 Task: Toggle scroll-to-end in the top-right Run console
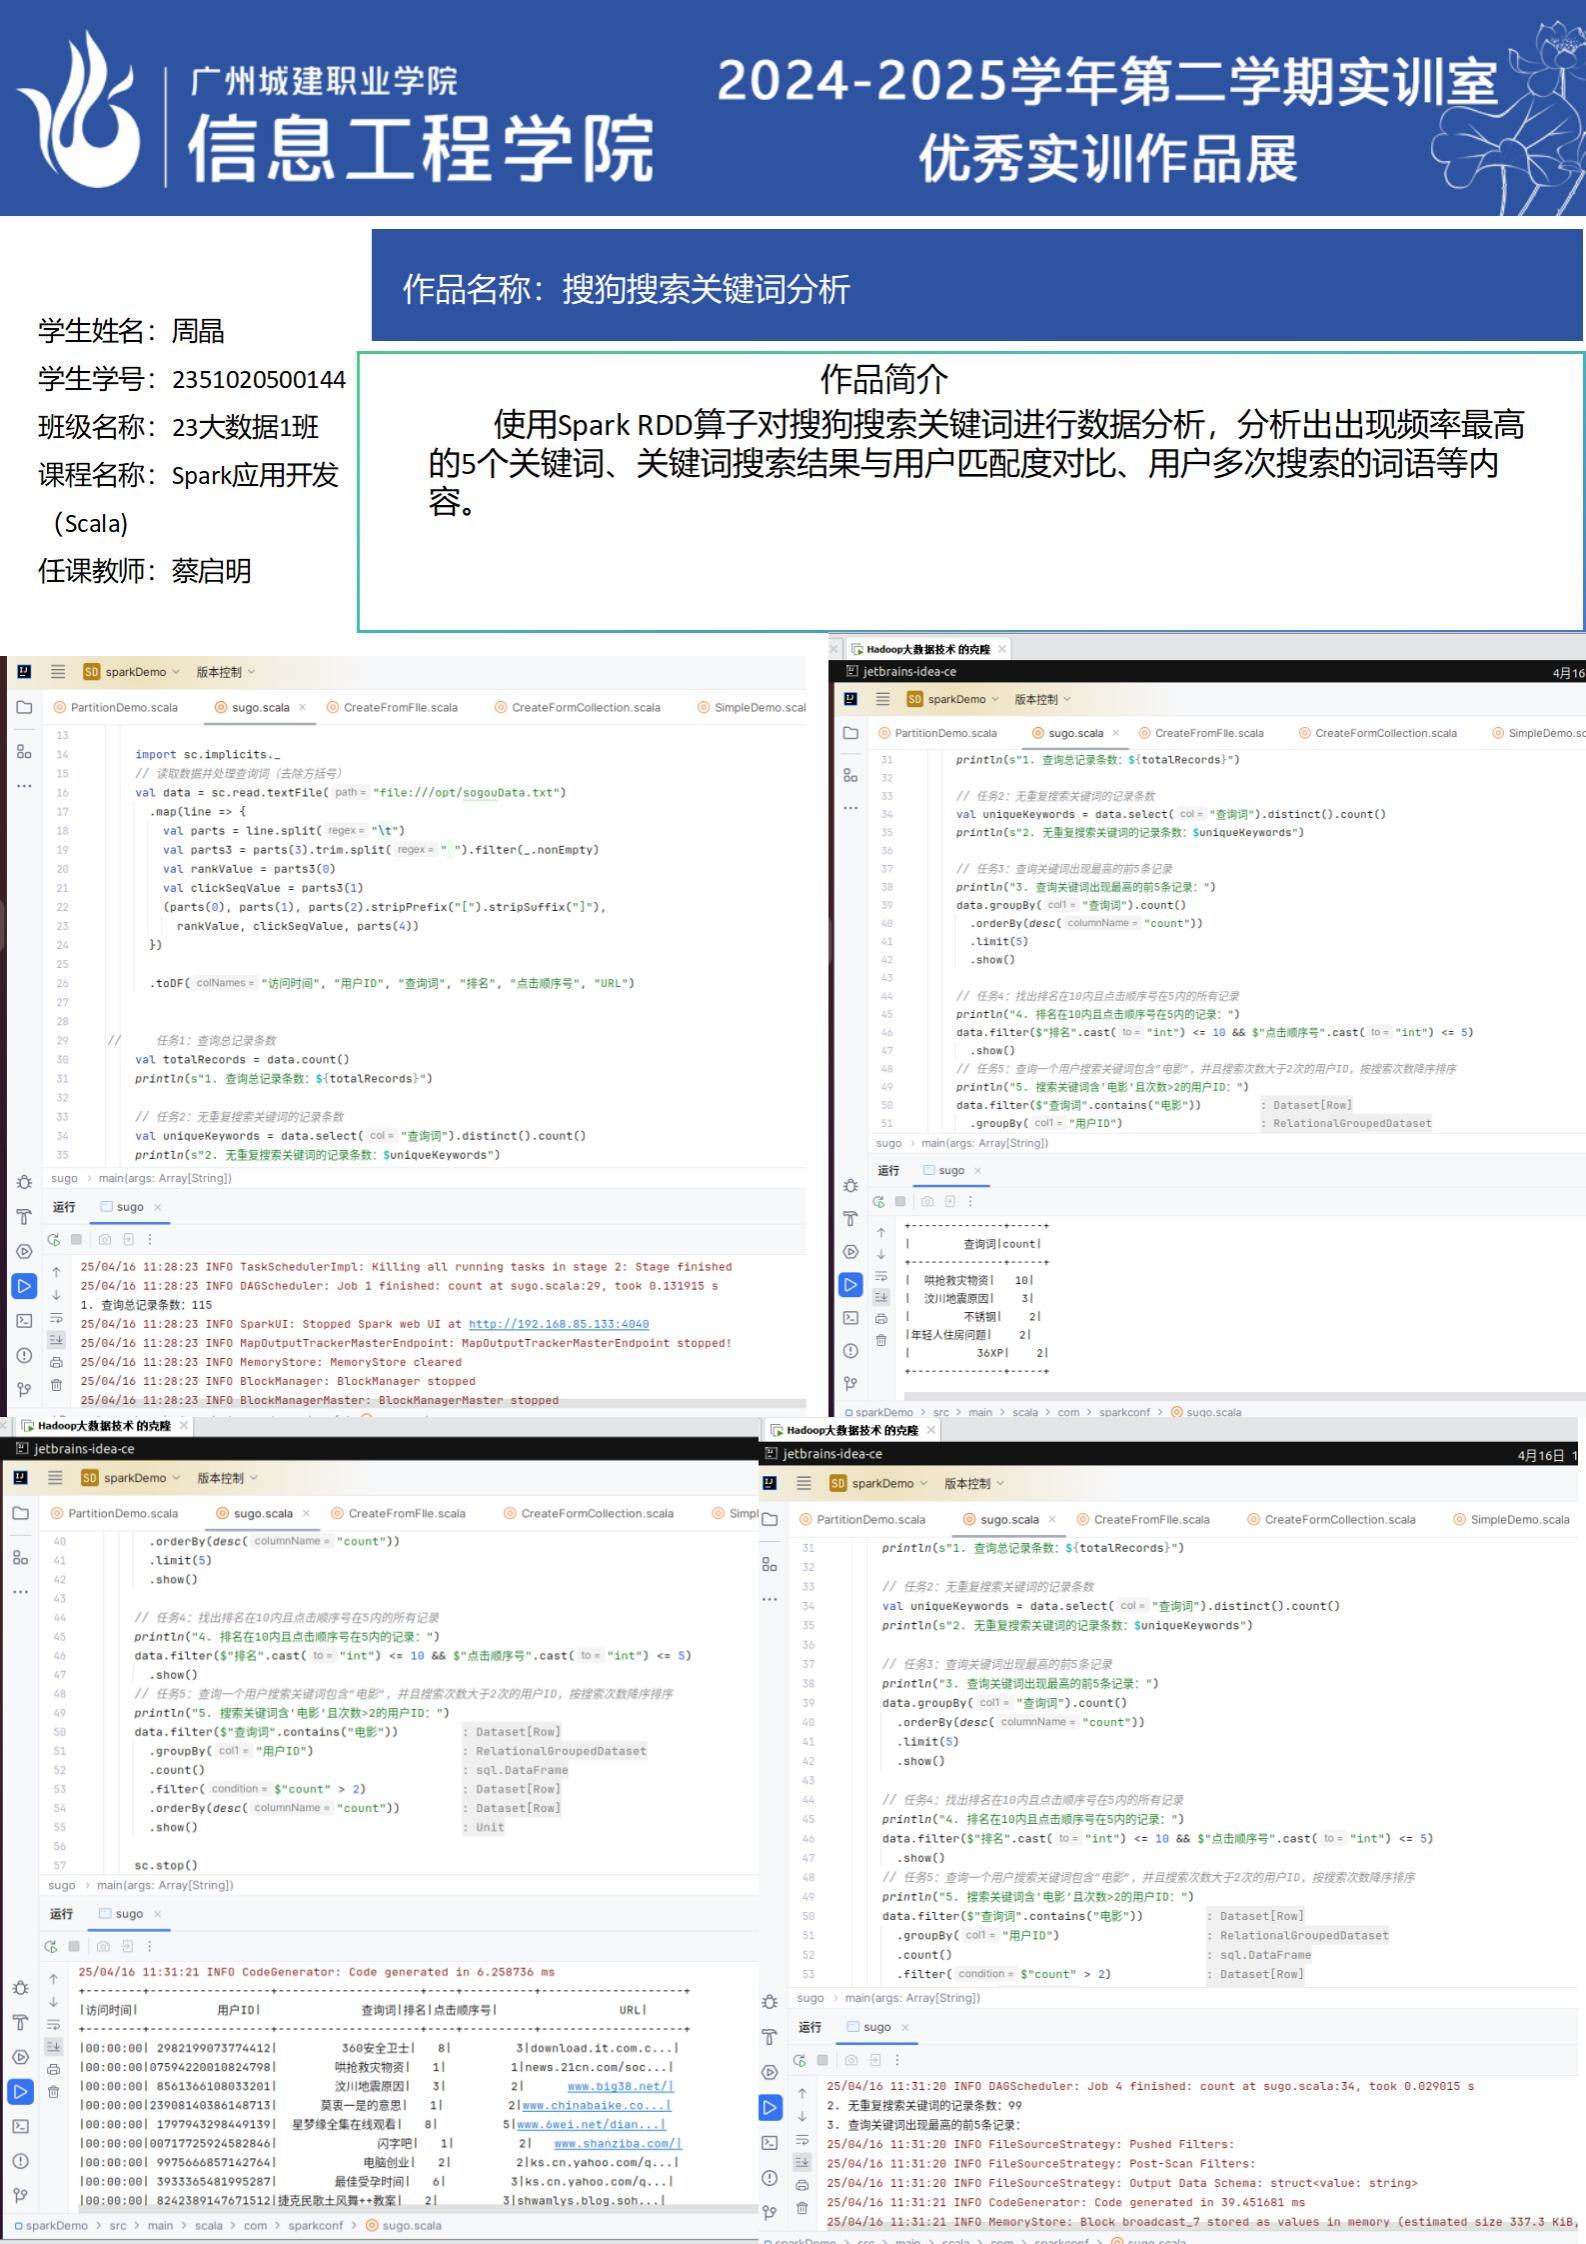[x=881, y=1296]
